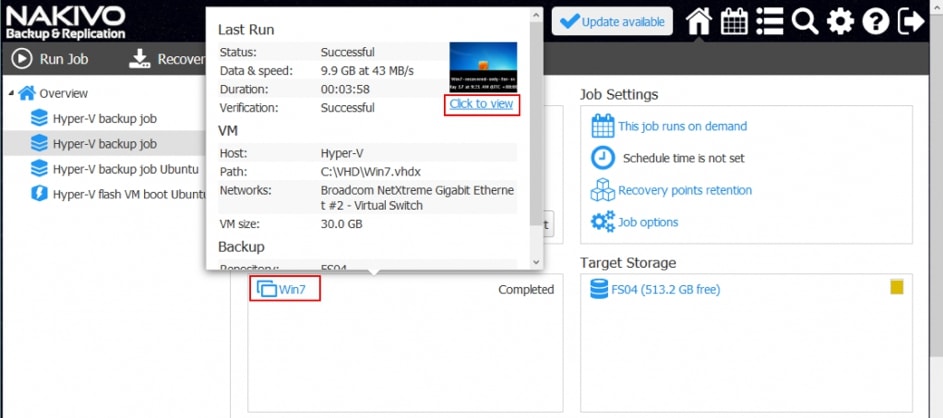The width and height of the screenshot is (943, 418).
Task: Open the Activities list icon
Action: [x=769, y=21]
